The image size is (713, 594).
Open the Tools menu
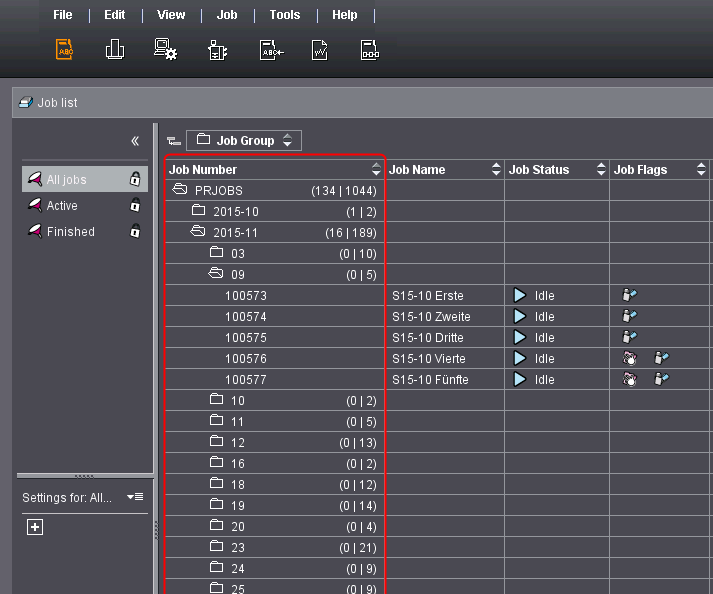point(285,15)
